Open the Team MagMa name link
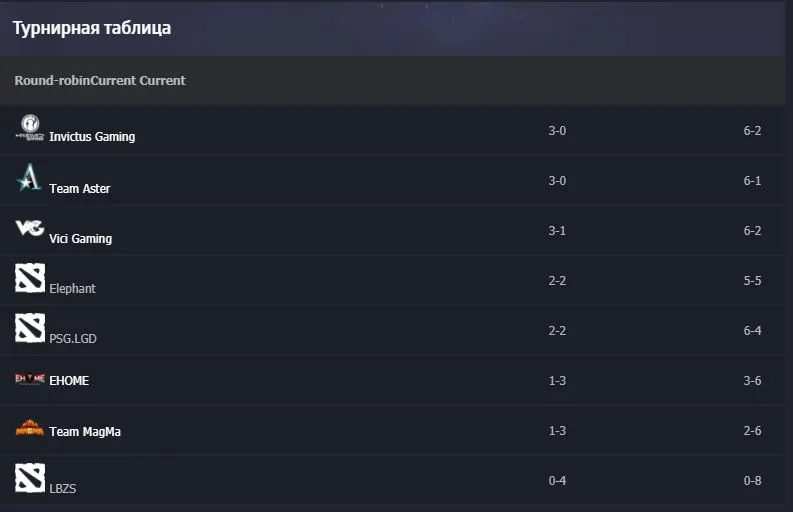This screenshot has height=512, width=793. (85, 432)
